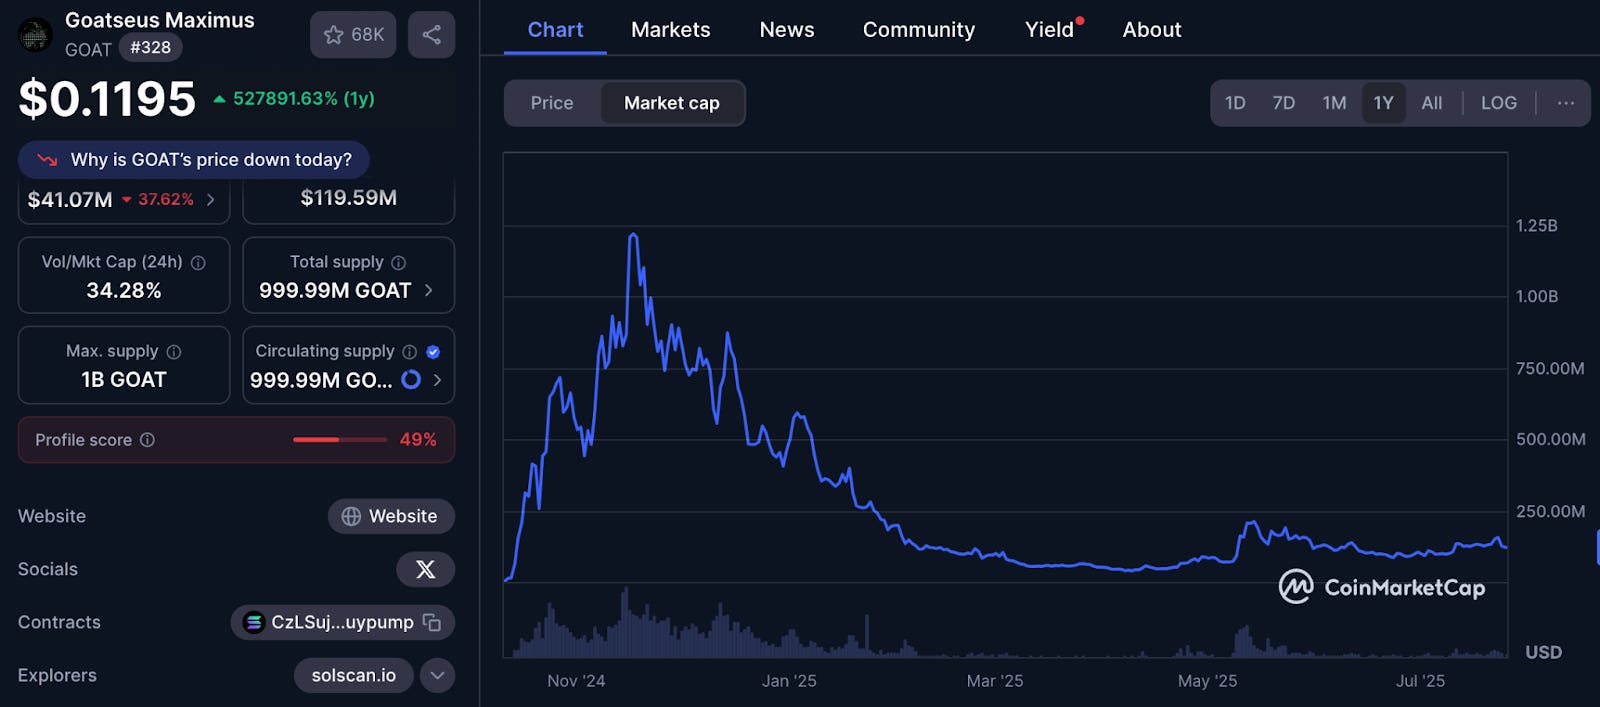Screen dimensions: 1600x707
Task: Click info icon next to Circulating supply
Action: [x=409, y=352]
